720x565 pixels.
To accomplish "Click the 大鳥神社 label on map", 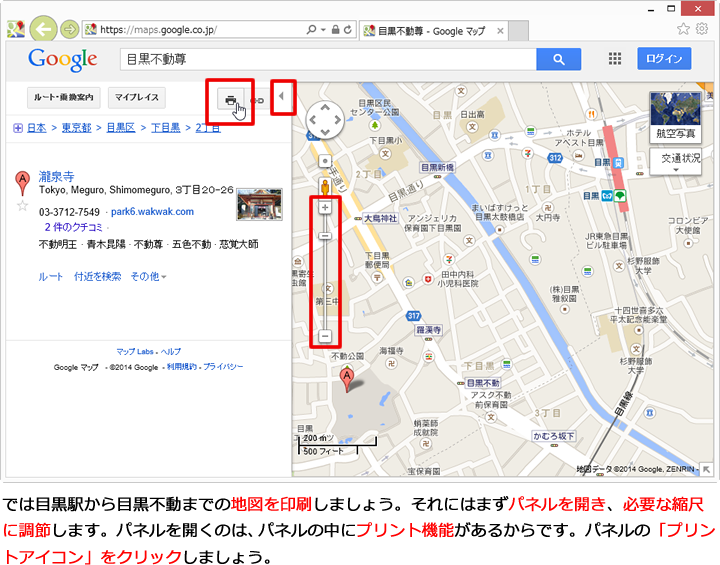I will [x=380, y=218].
